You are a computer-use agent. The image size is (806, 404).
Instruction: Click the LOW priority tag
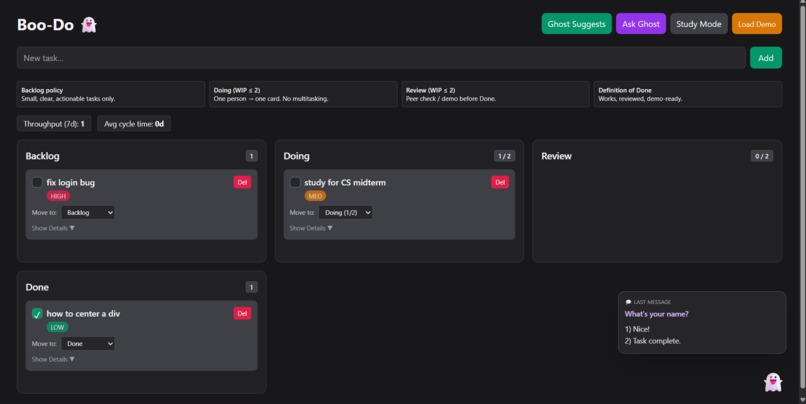pyautogui.click(x=57, y=327)
